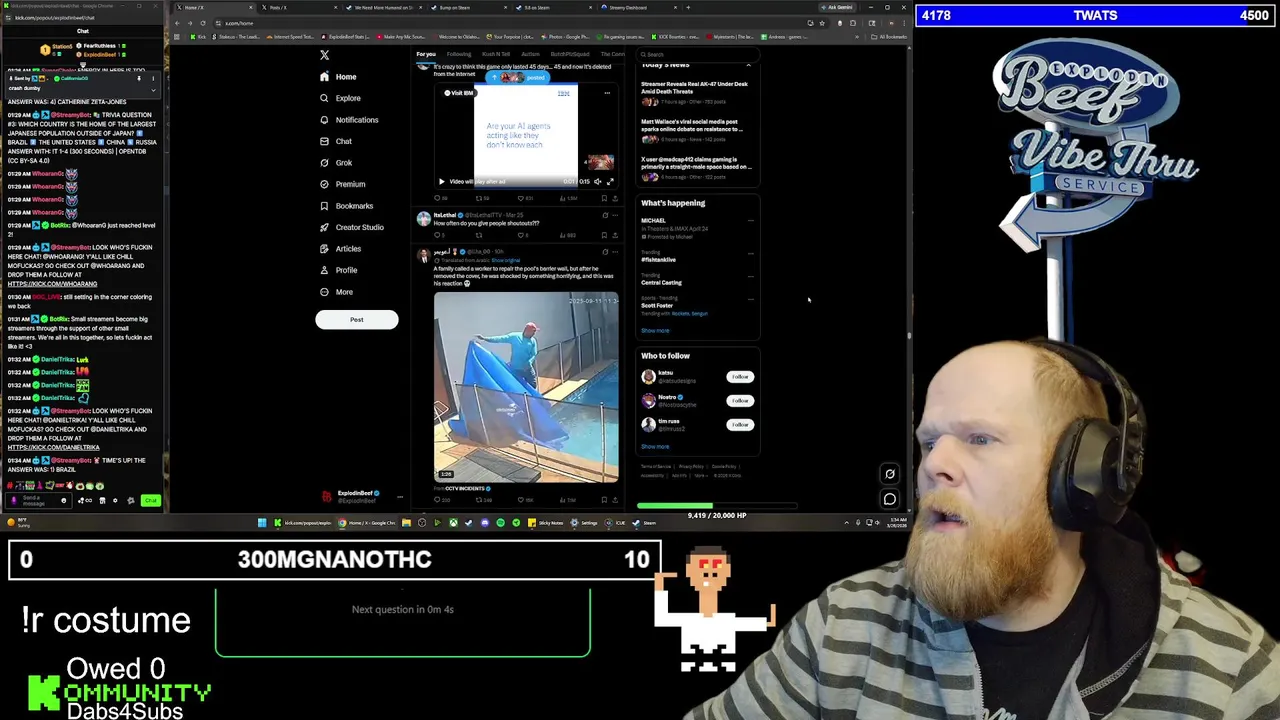This screenshot has height=720, width=1280.
Task: Collapse the Today's News panel
Action: pyautogui.click(x=748, y=65)
